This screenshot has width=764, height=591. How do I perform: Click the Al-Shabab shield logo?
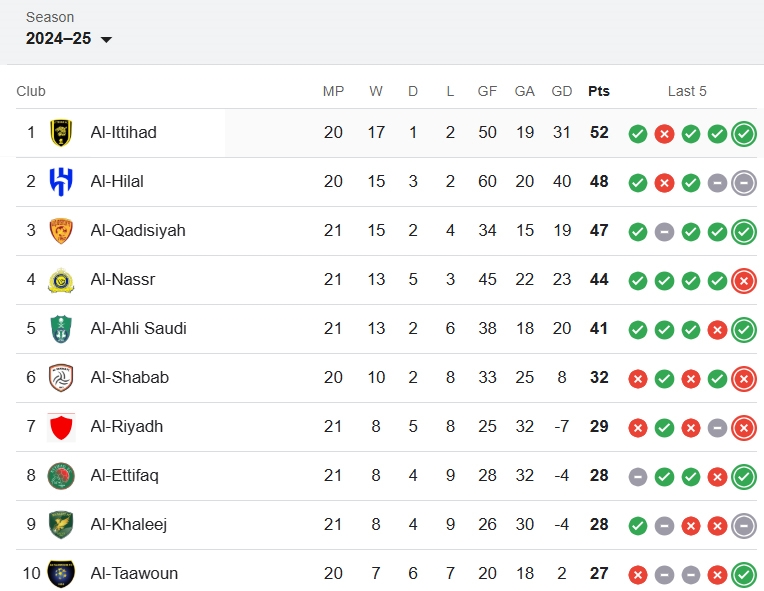tap(61, 378)
